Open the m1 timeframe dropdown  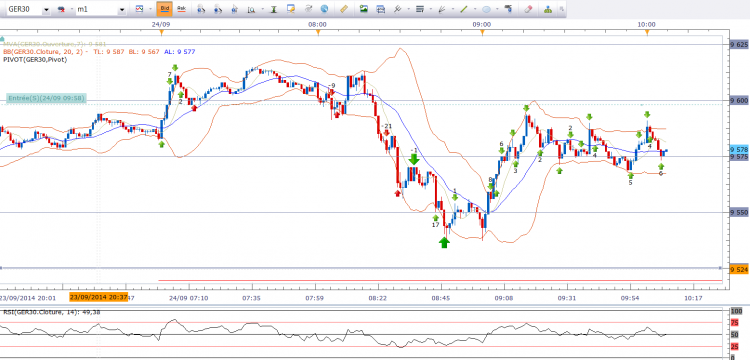point(121,10)
